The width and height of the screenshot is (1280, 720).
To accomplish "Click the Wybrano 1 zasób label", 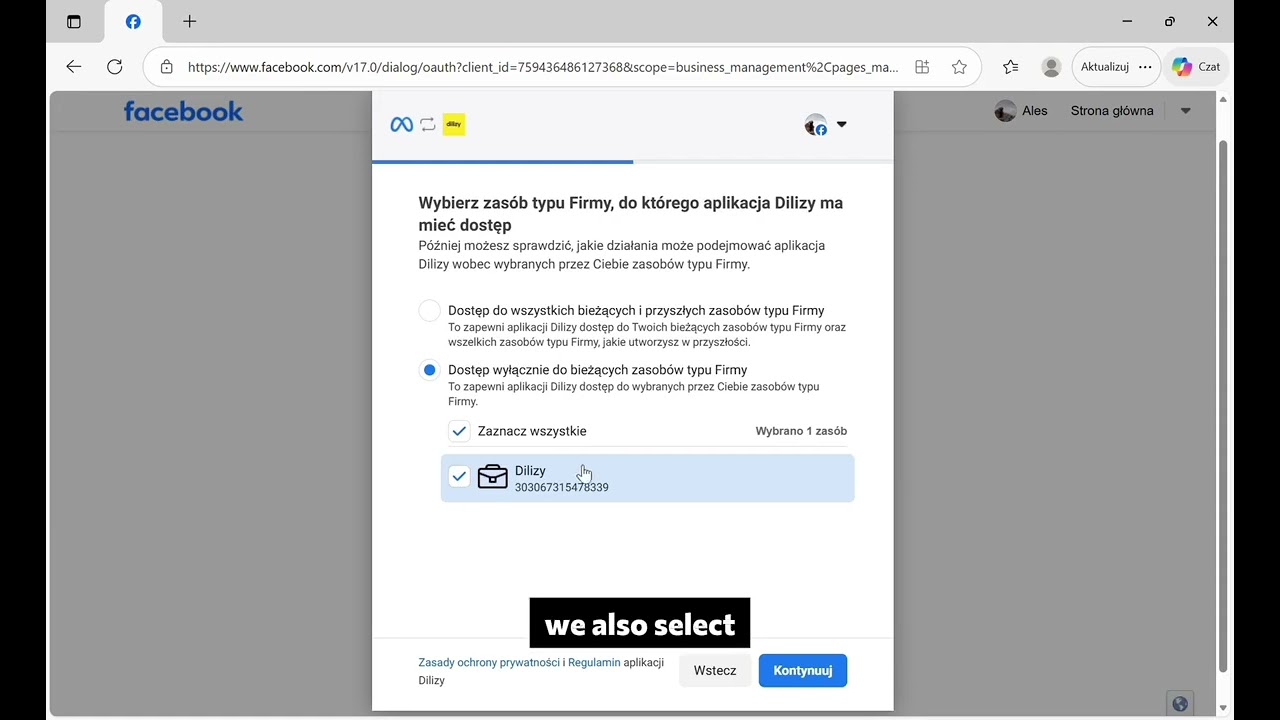I will 801,431.
